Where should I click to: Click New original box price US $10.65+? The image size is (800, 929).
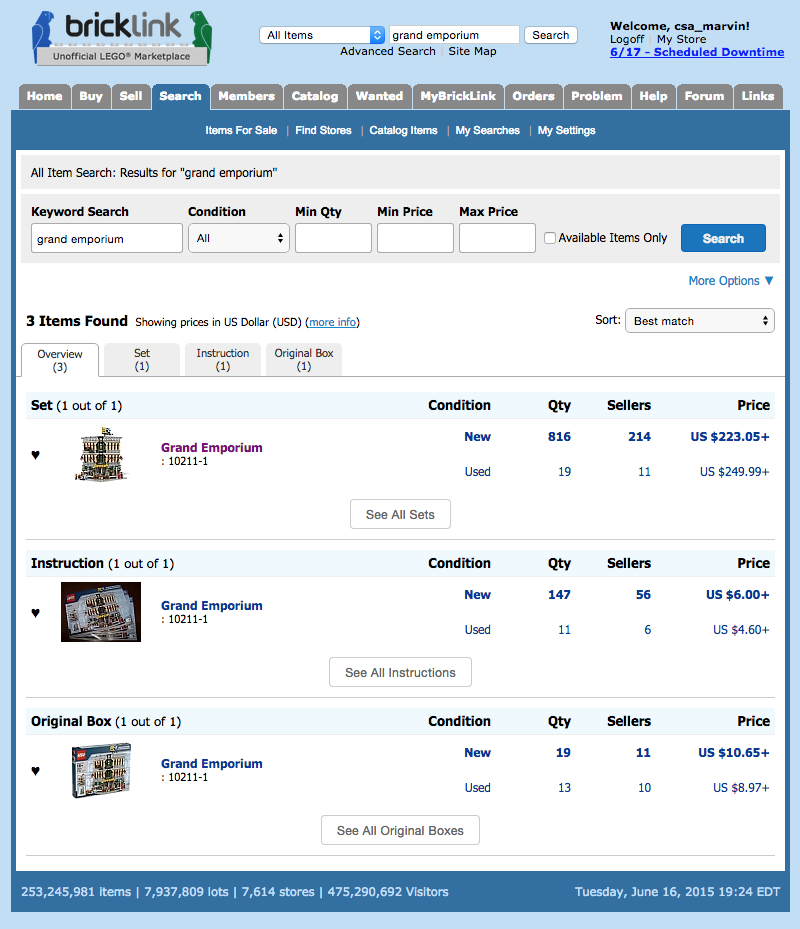point(734,752)
